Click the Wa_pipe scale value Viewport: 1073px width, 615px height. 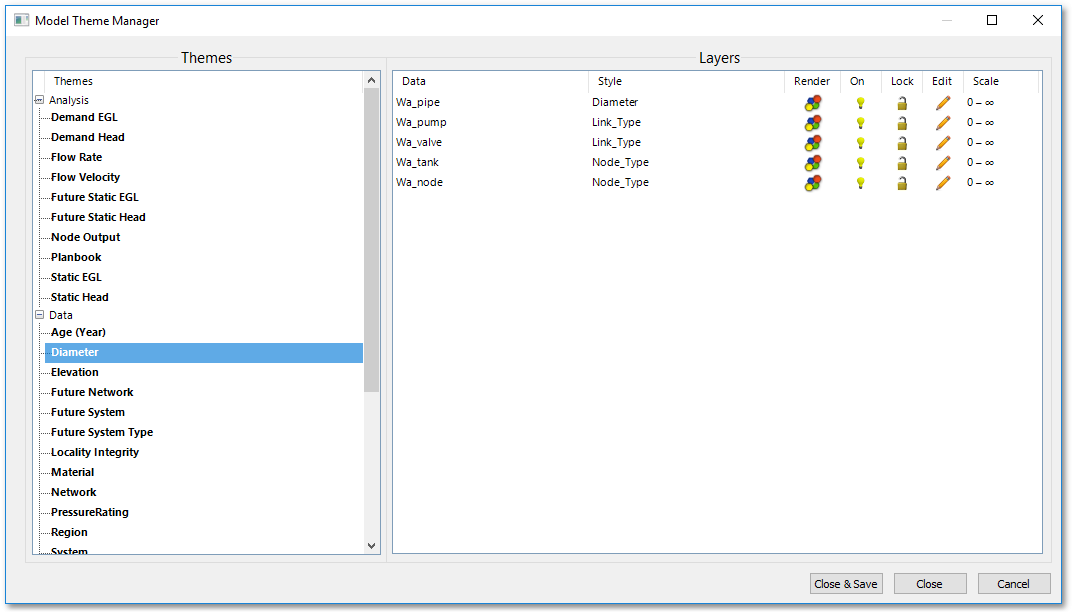[980, 103]
